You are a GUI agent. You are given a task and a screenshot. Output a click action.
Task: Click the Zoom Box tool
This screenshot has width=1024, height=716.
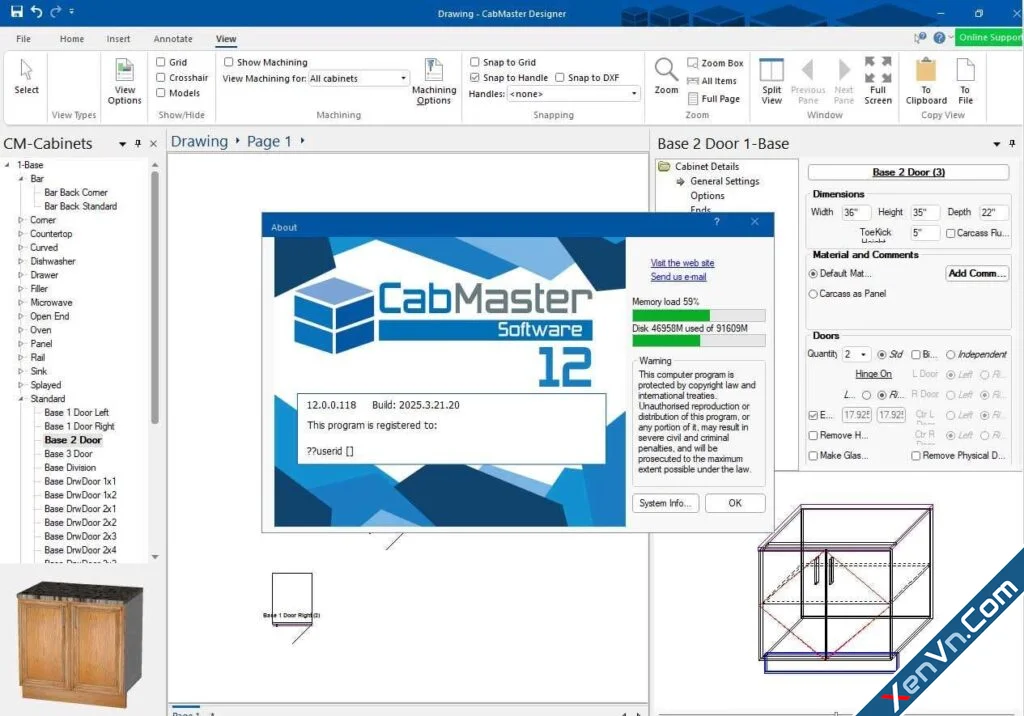tap(715, 63)
